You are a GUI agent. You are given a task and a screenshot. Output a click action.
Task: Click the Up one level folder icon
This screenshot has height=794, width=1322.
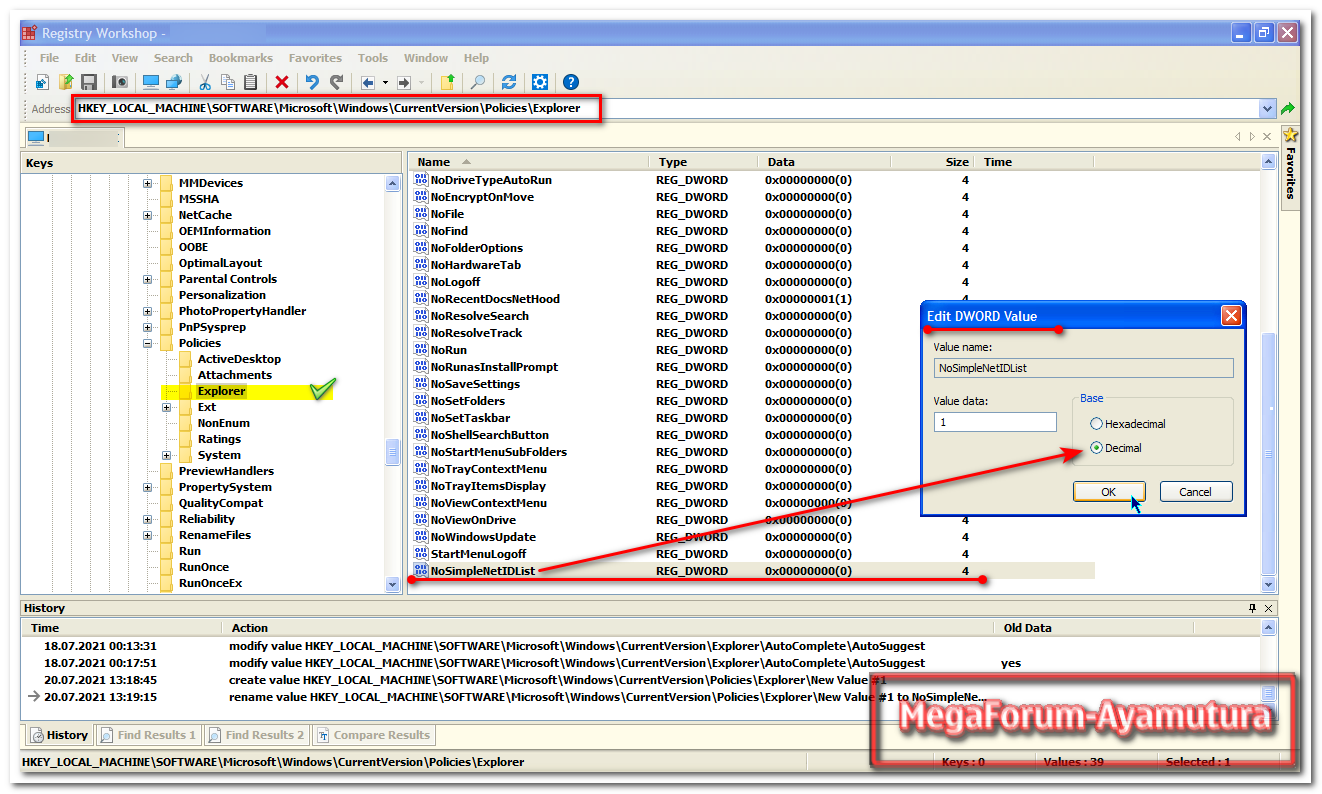pyautogui.click(x=448, y=82)
